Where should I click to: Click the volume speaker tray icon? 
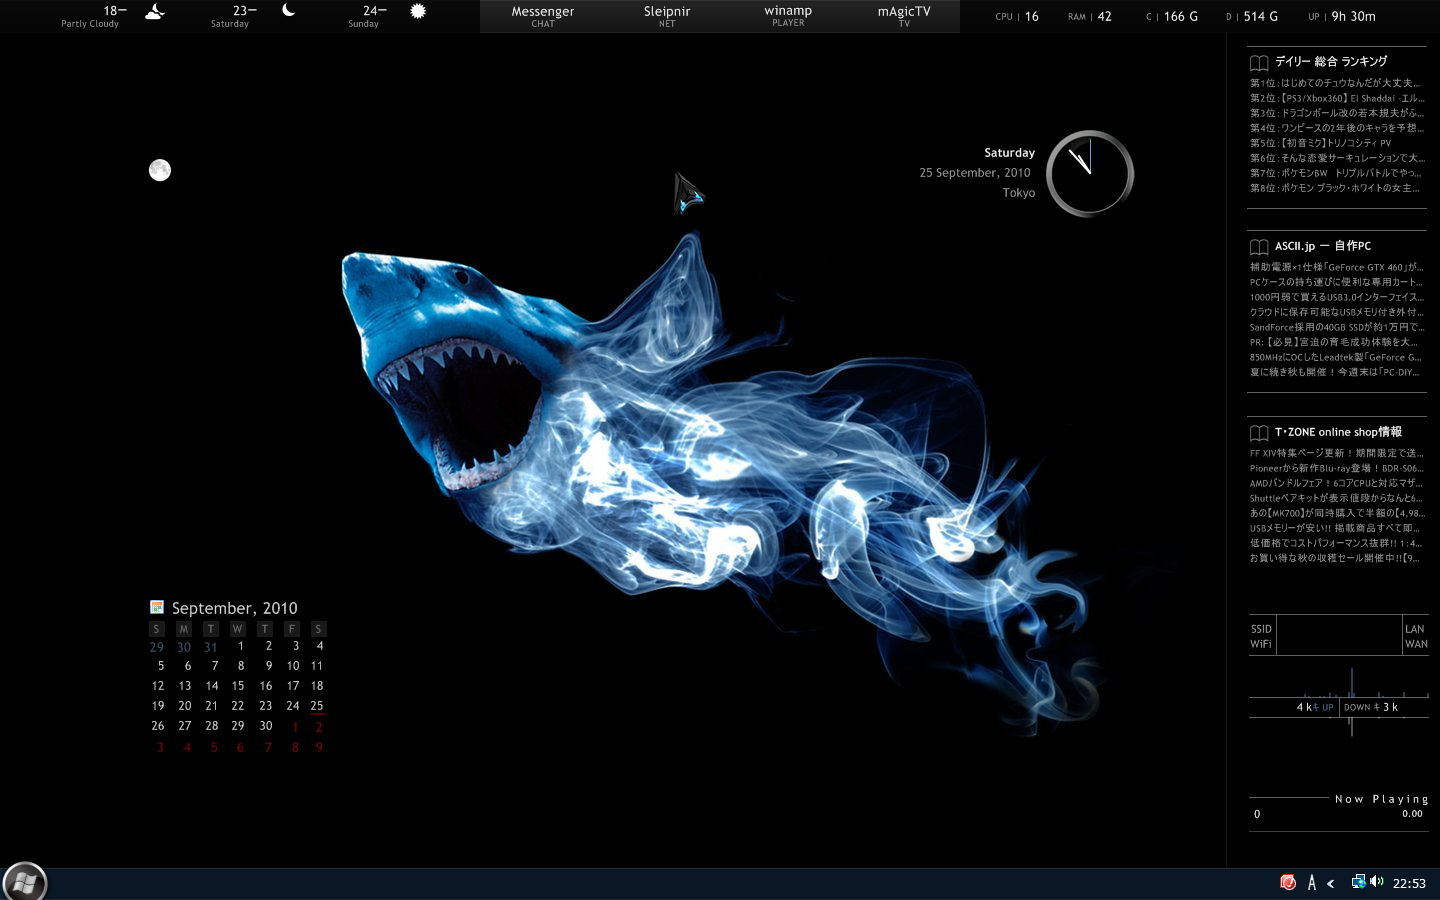(x=1377, y=882)
